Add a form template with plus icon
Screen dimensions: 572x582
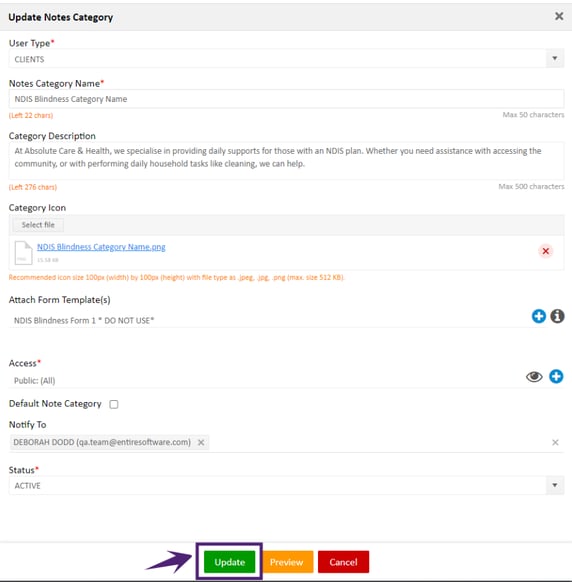coord(539,316)
